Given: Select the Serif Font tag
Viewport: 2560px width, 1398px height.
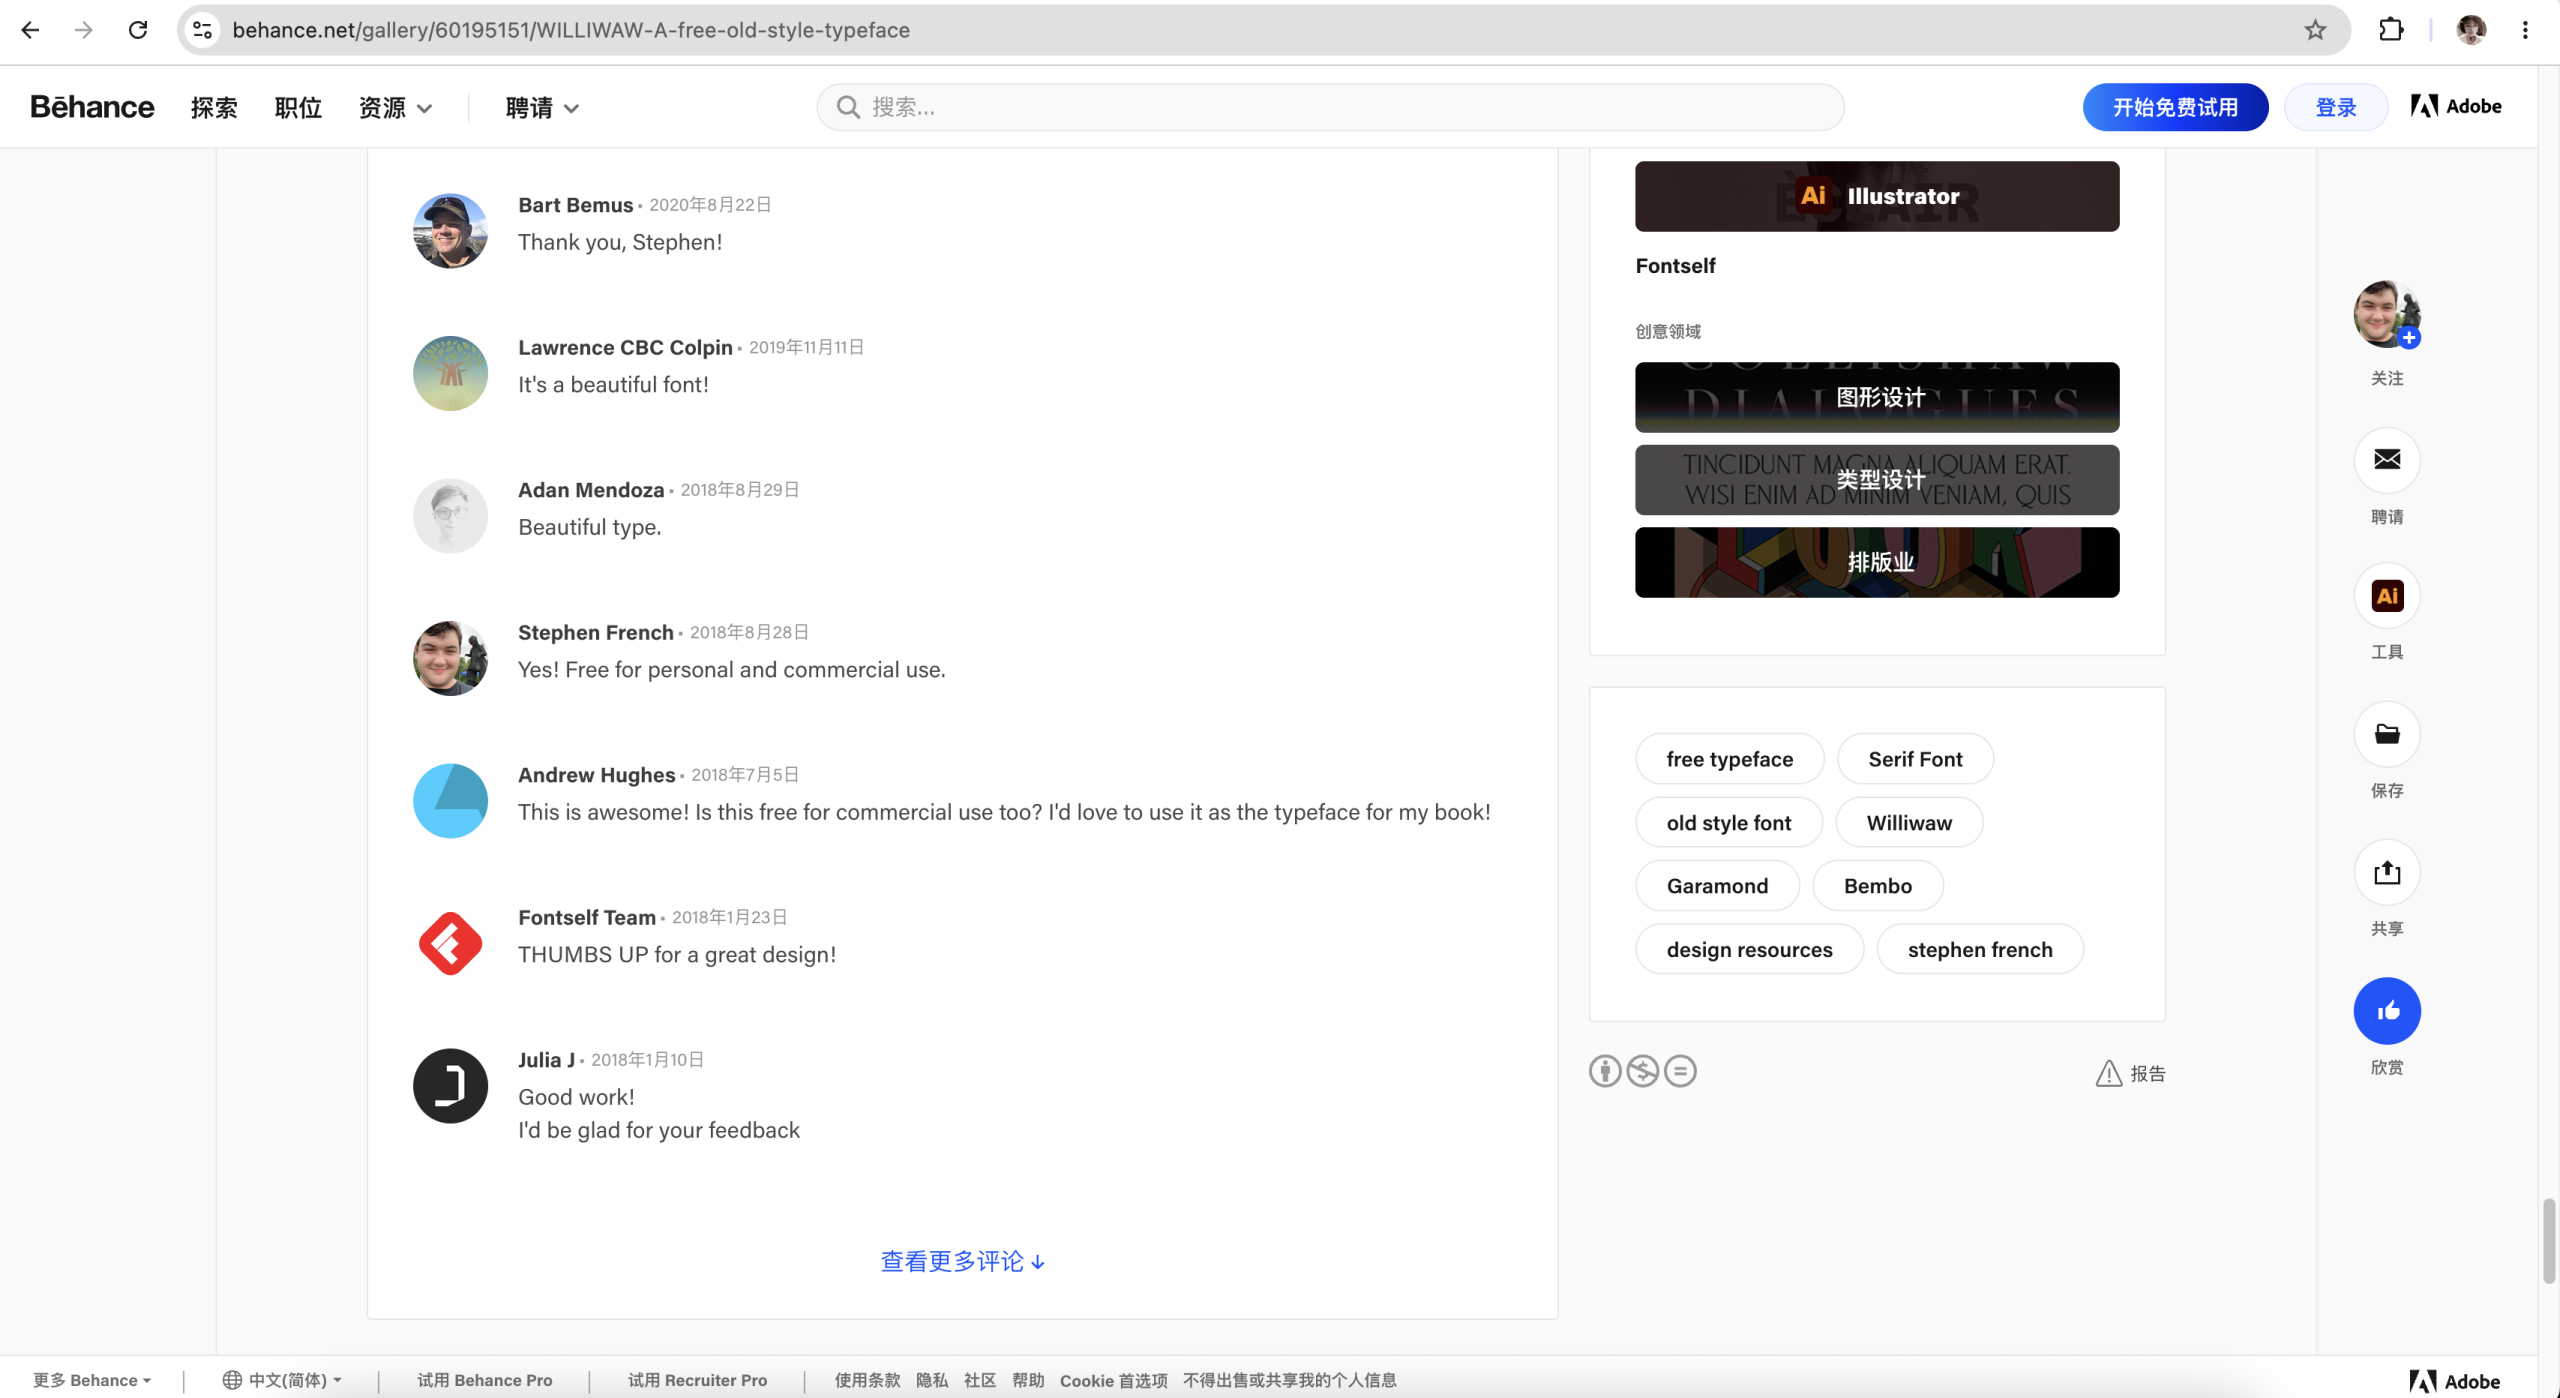Looking at the screenshot, I should tap(1915, 759).
